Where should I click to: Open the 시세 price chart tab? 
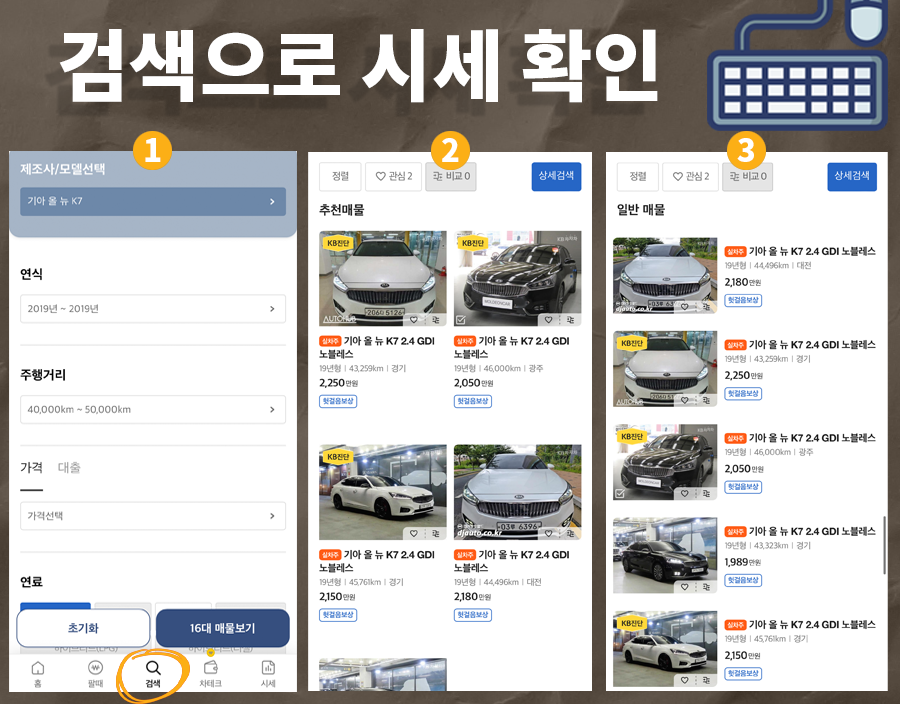point(268,674)
